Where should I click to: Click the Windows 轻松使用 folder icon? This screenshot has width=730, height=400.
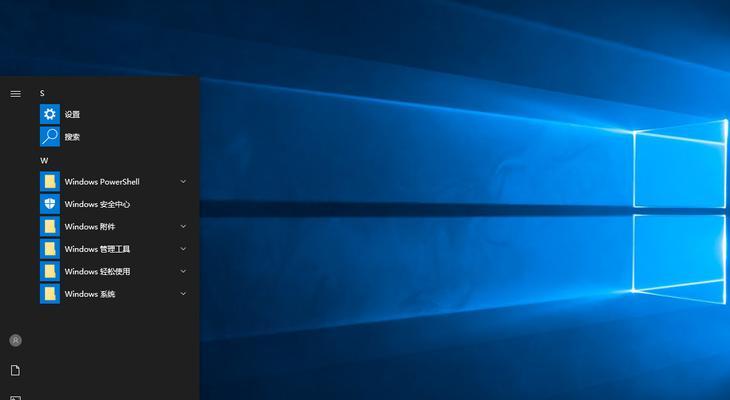pos(50,271)
